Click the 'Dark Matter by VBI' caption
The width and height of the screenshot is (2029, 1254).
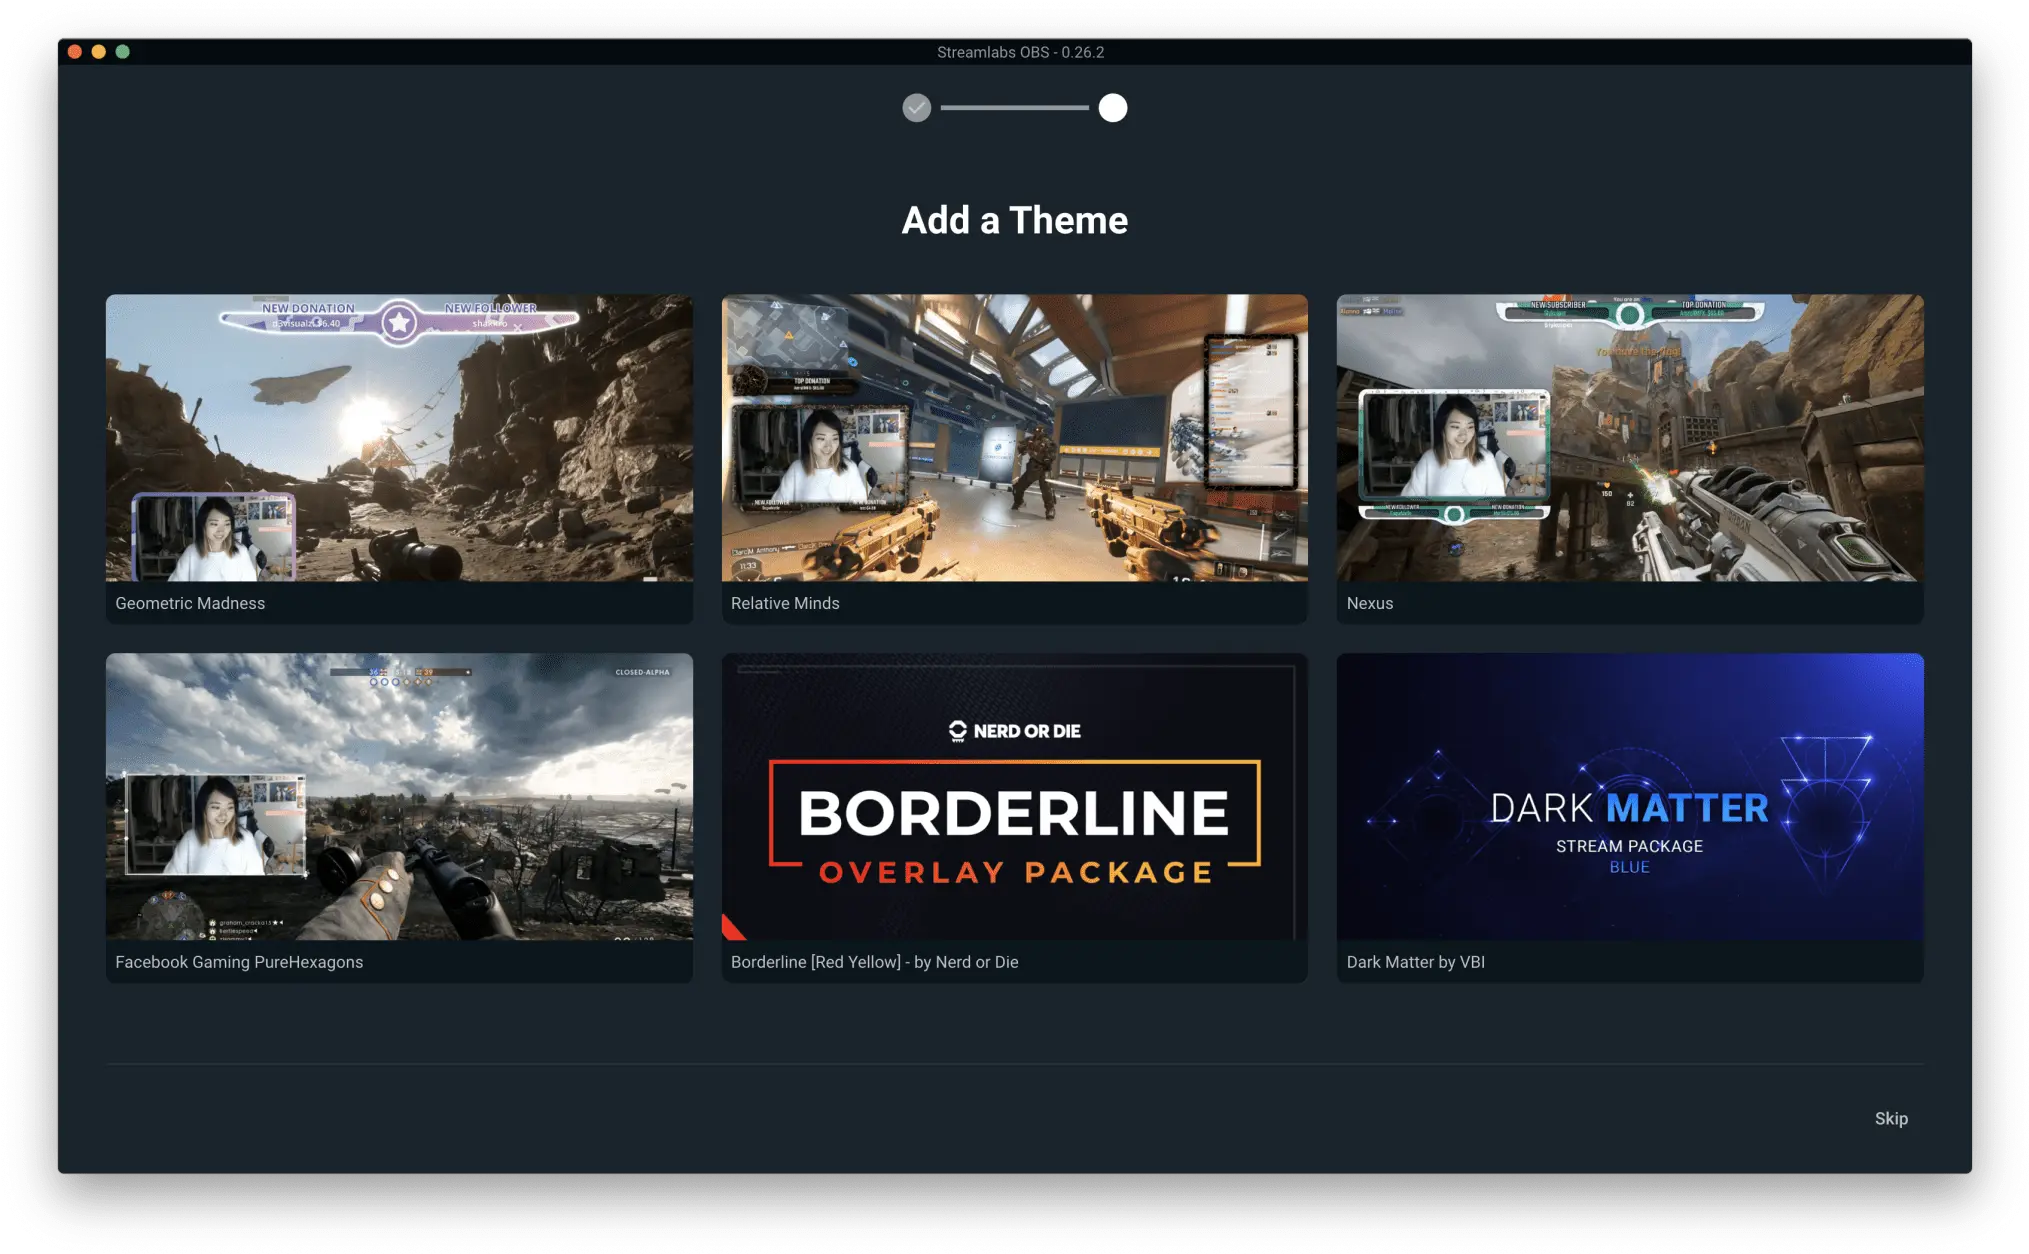1415,962
